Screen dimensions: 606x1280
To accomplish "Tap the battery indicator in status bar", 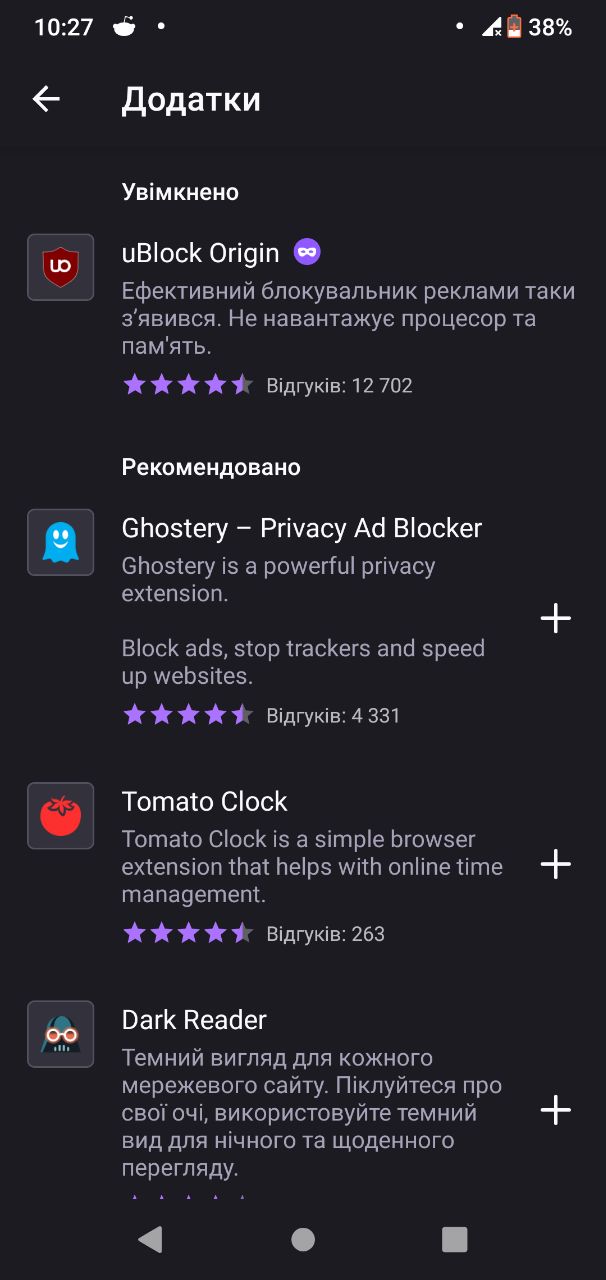I will coord(514,27).
